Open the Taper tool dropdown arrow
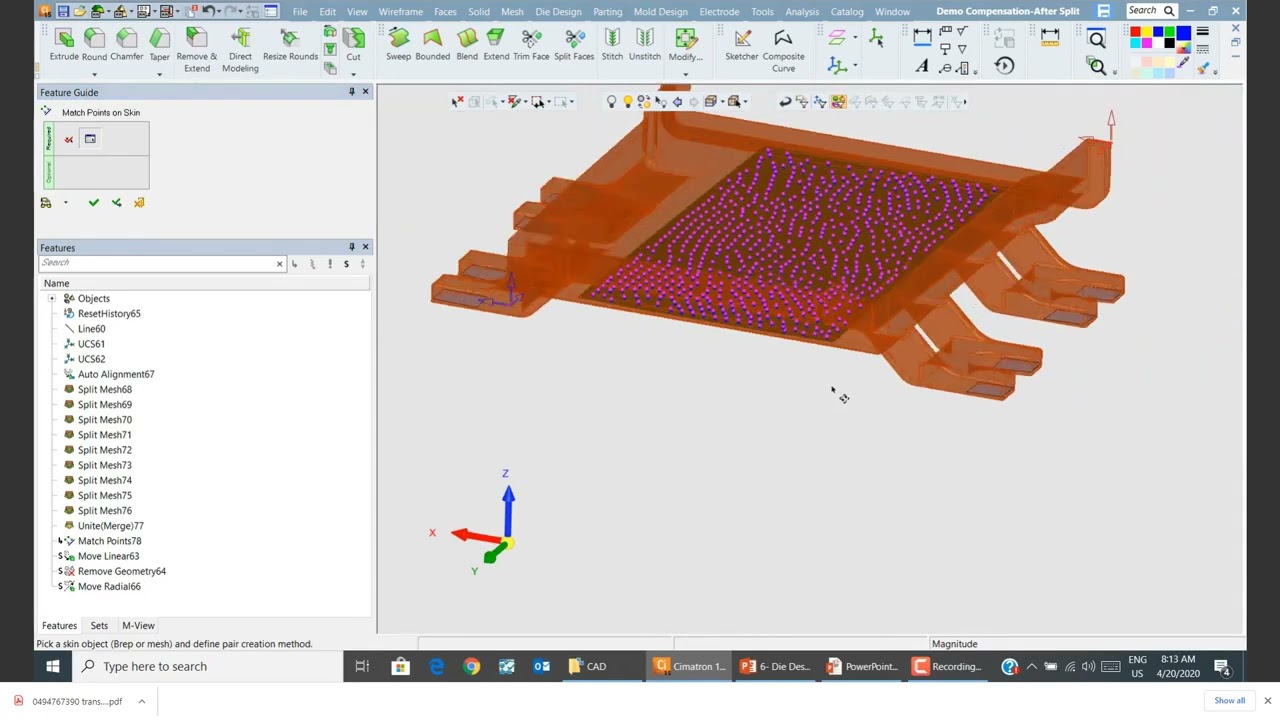The width and height of the screenshot is (1280, 720). tap(159, 75)
